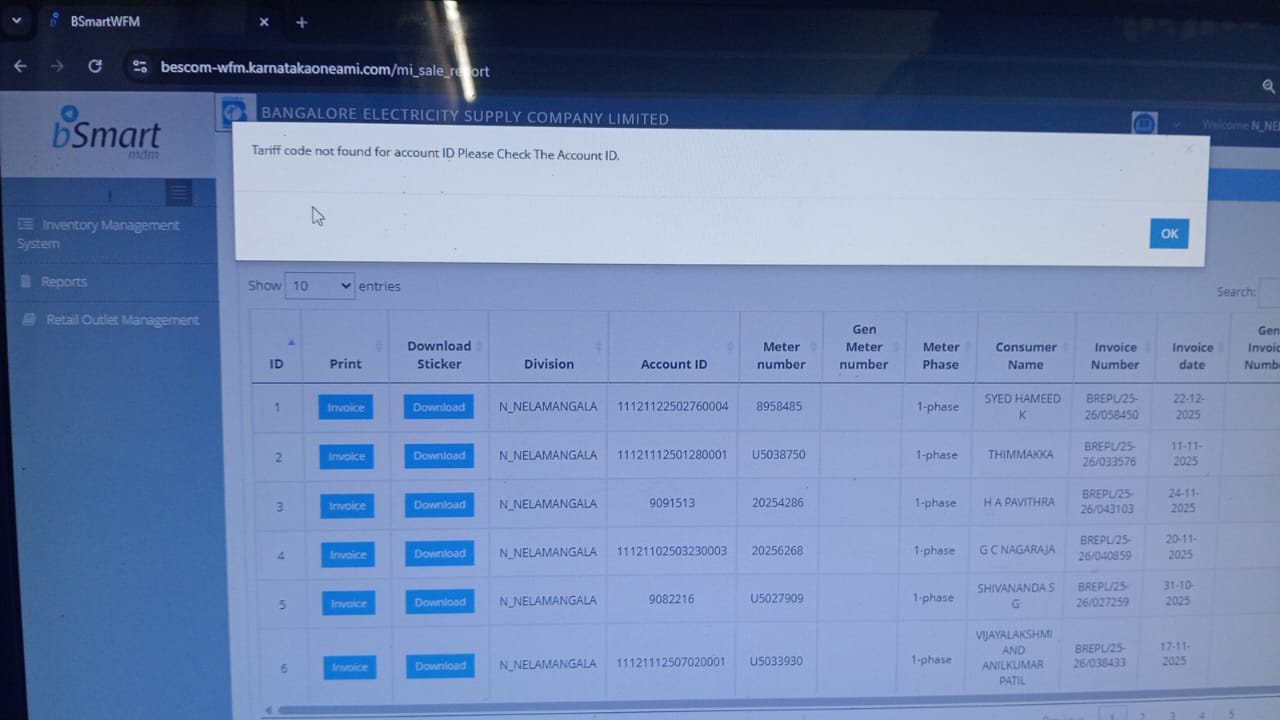Go back to the previous page
Image resolution: width=1280 pixels, height=720 pixels.
(21, 66)
